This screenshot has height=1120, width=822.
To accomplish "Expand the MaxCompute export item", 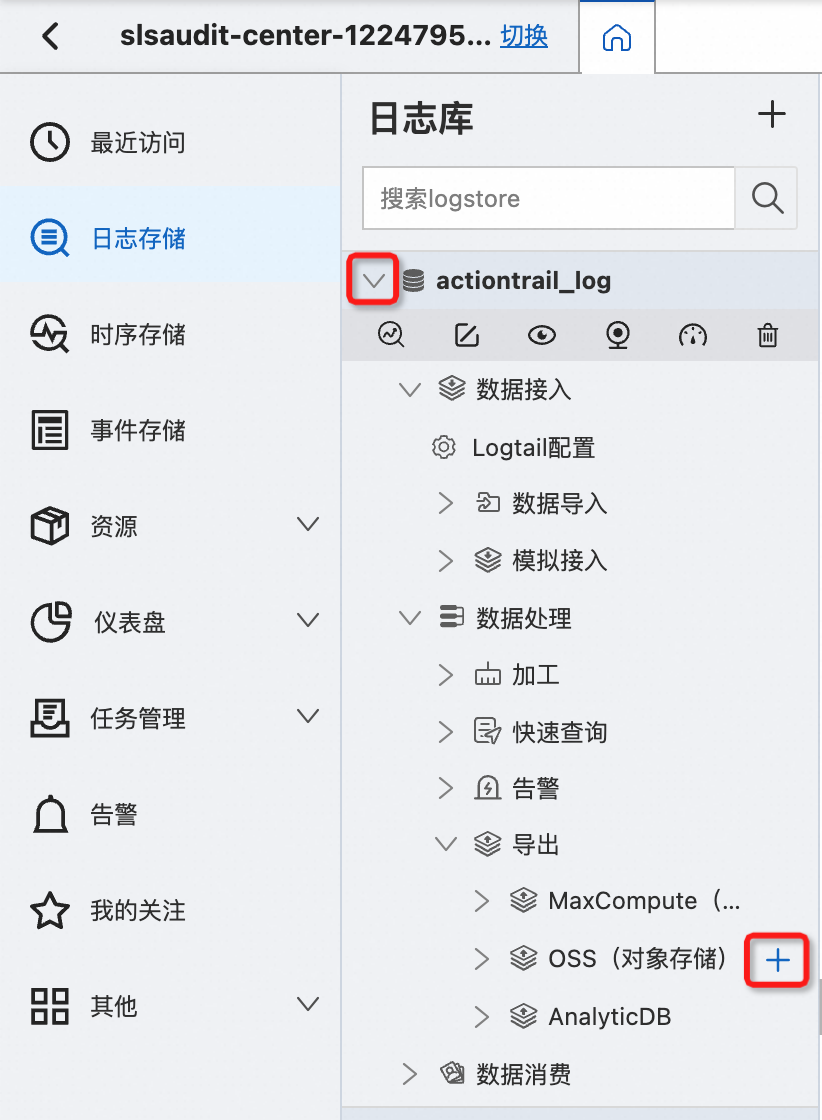I will point(481,901).
